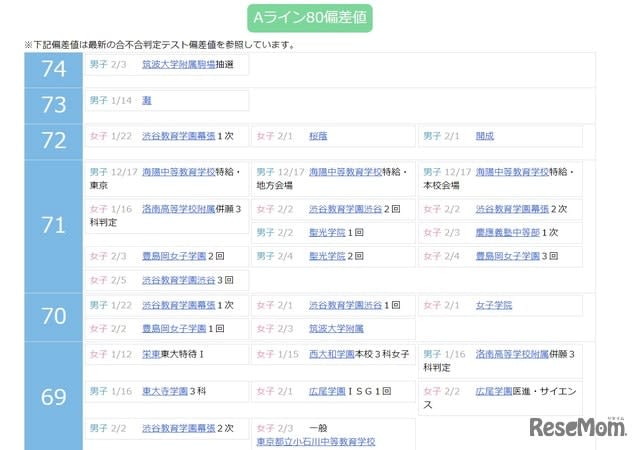The width and height of the screenshot is (640, 450).
Task: Open 豊島岡女子学園 3回 link dated 2/4
Action: [x=508, y=256]
